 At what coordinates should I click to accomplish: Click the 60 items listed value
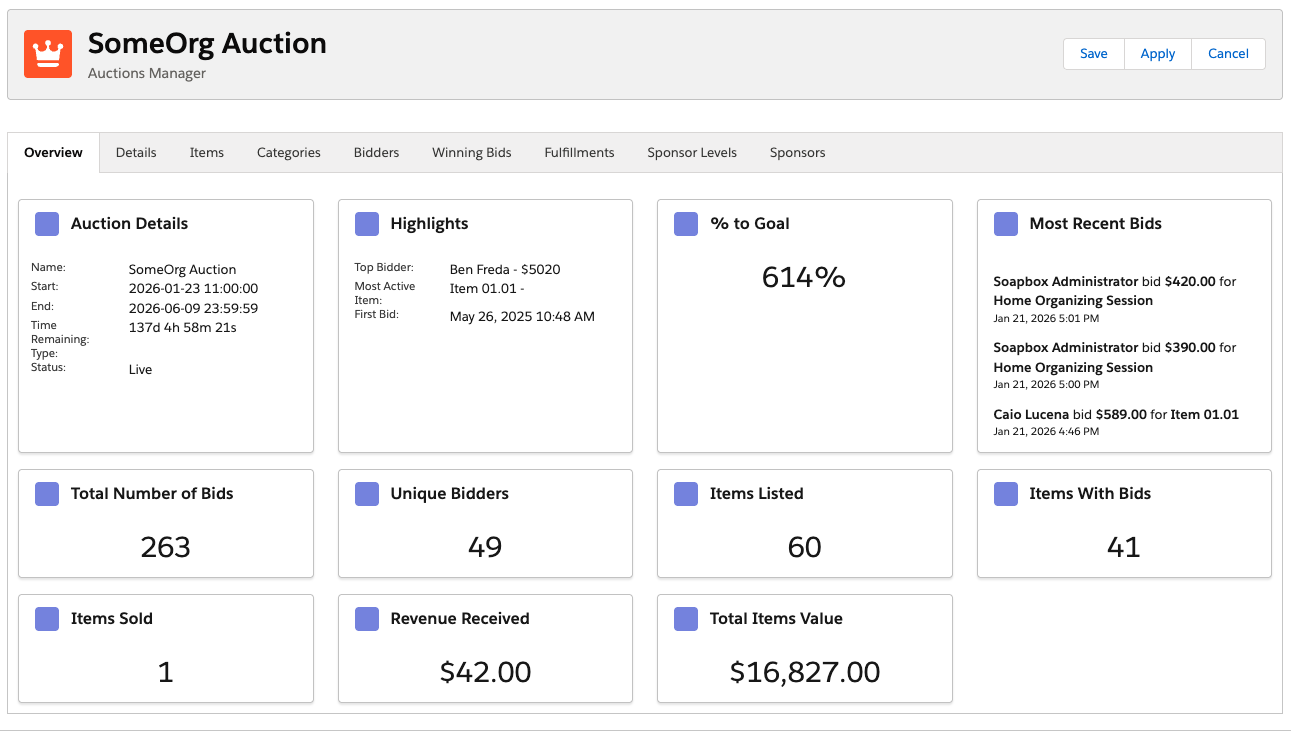point(804,547)
